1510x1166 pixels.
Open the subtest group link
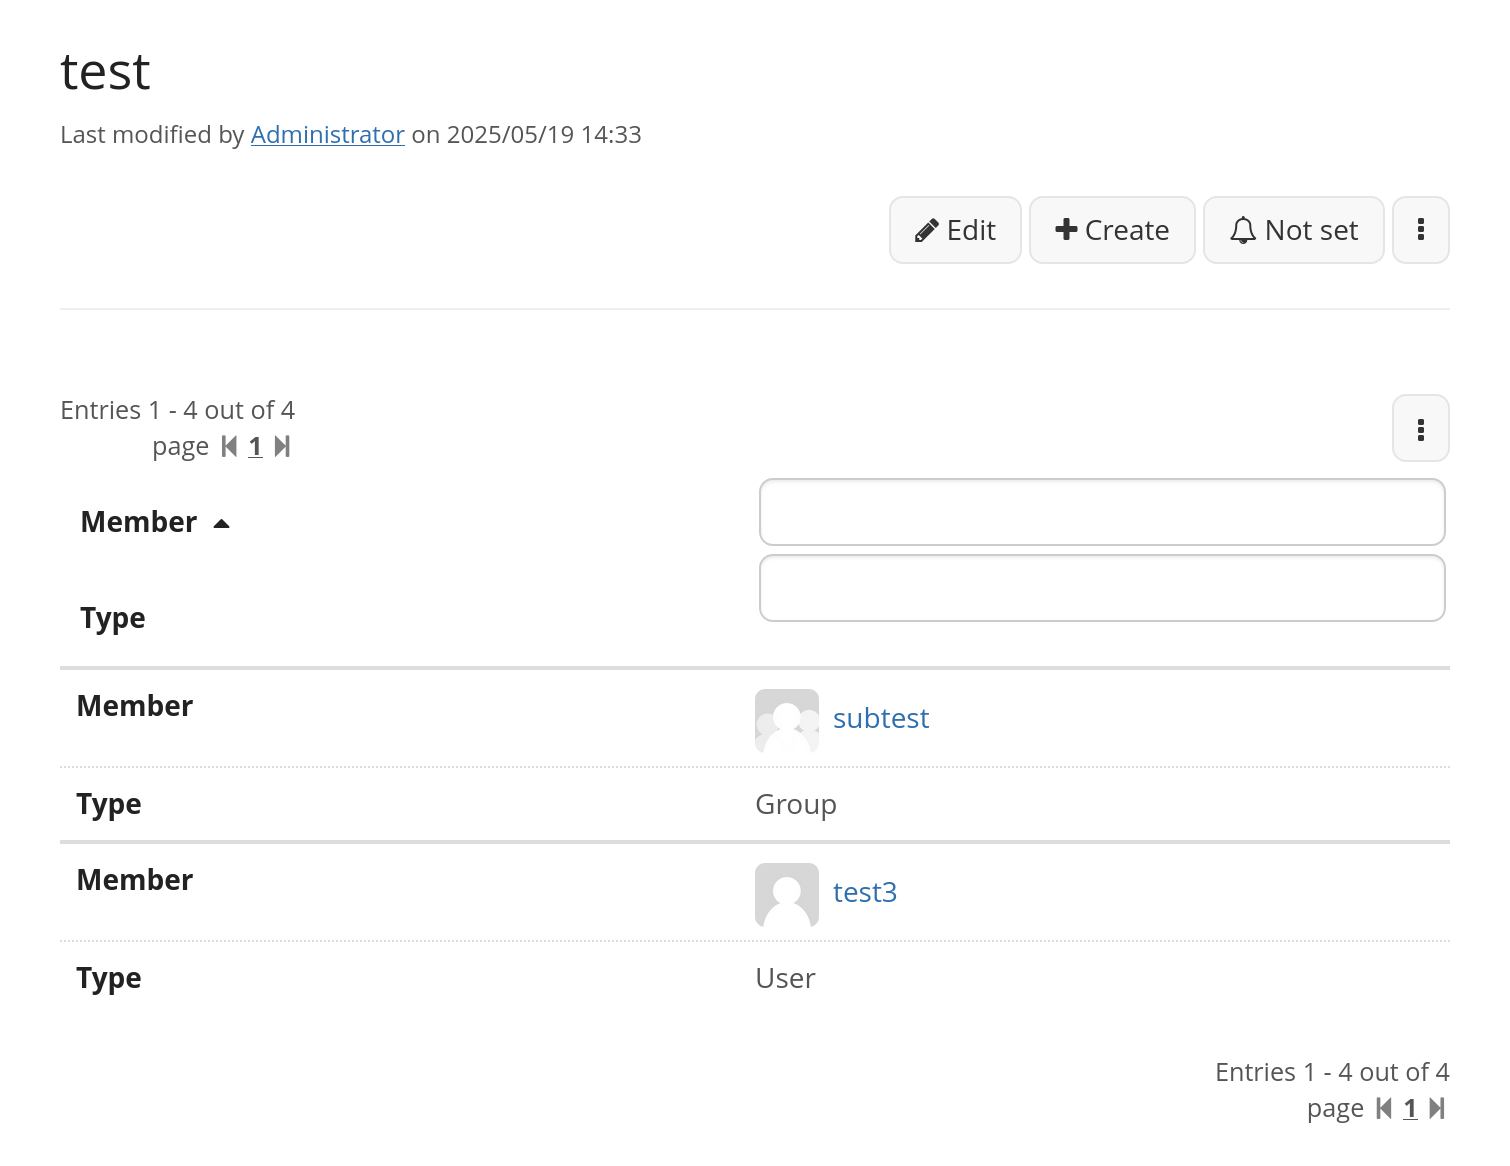[881, 718]
